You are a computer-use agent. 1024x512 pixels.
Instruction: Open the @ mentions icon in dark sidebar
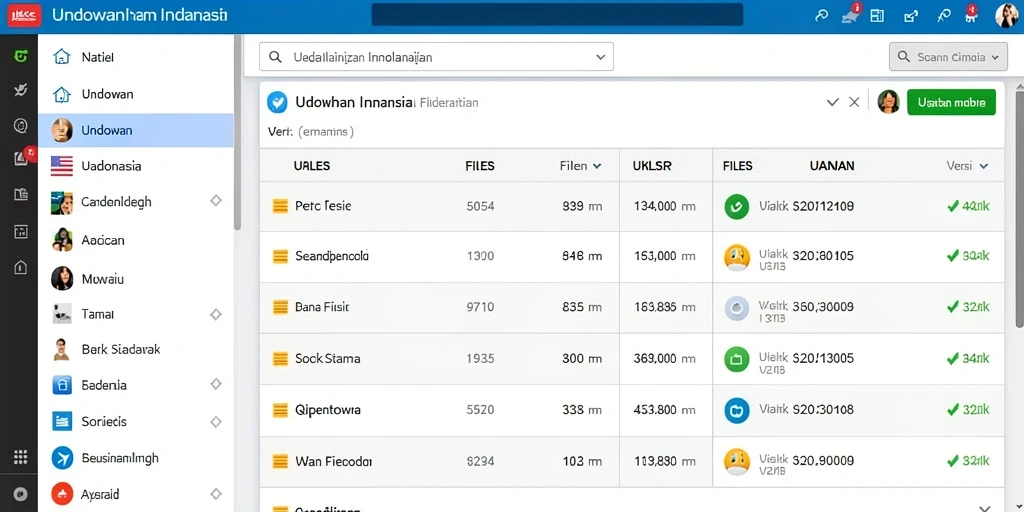point(20,125)
